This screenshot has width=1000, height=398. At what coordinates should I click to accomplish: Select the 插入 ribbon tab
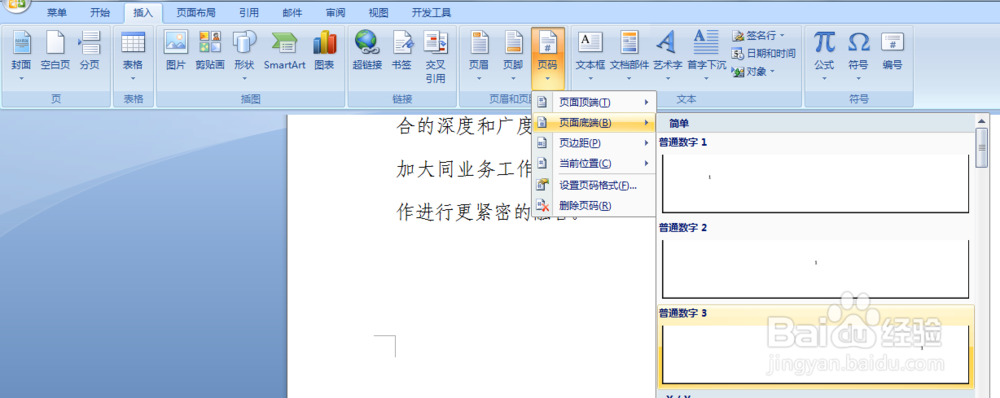click(x=143, y=13)
